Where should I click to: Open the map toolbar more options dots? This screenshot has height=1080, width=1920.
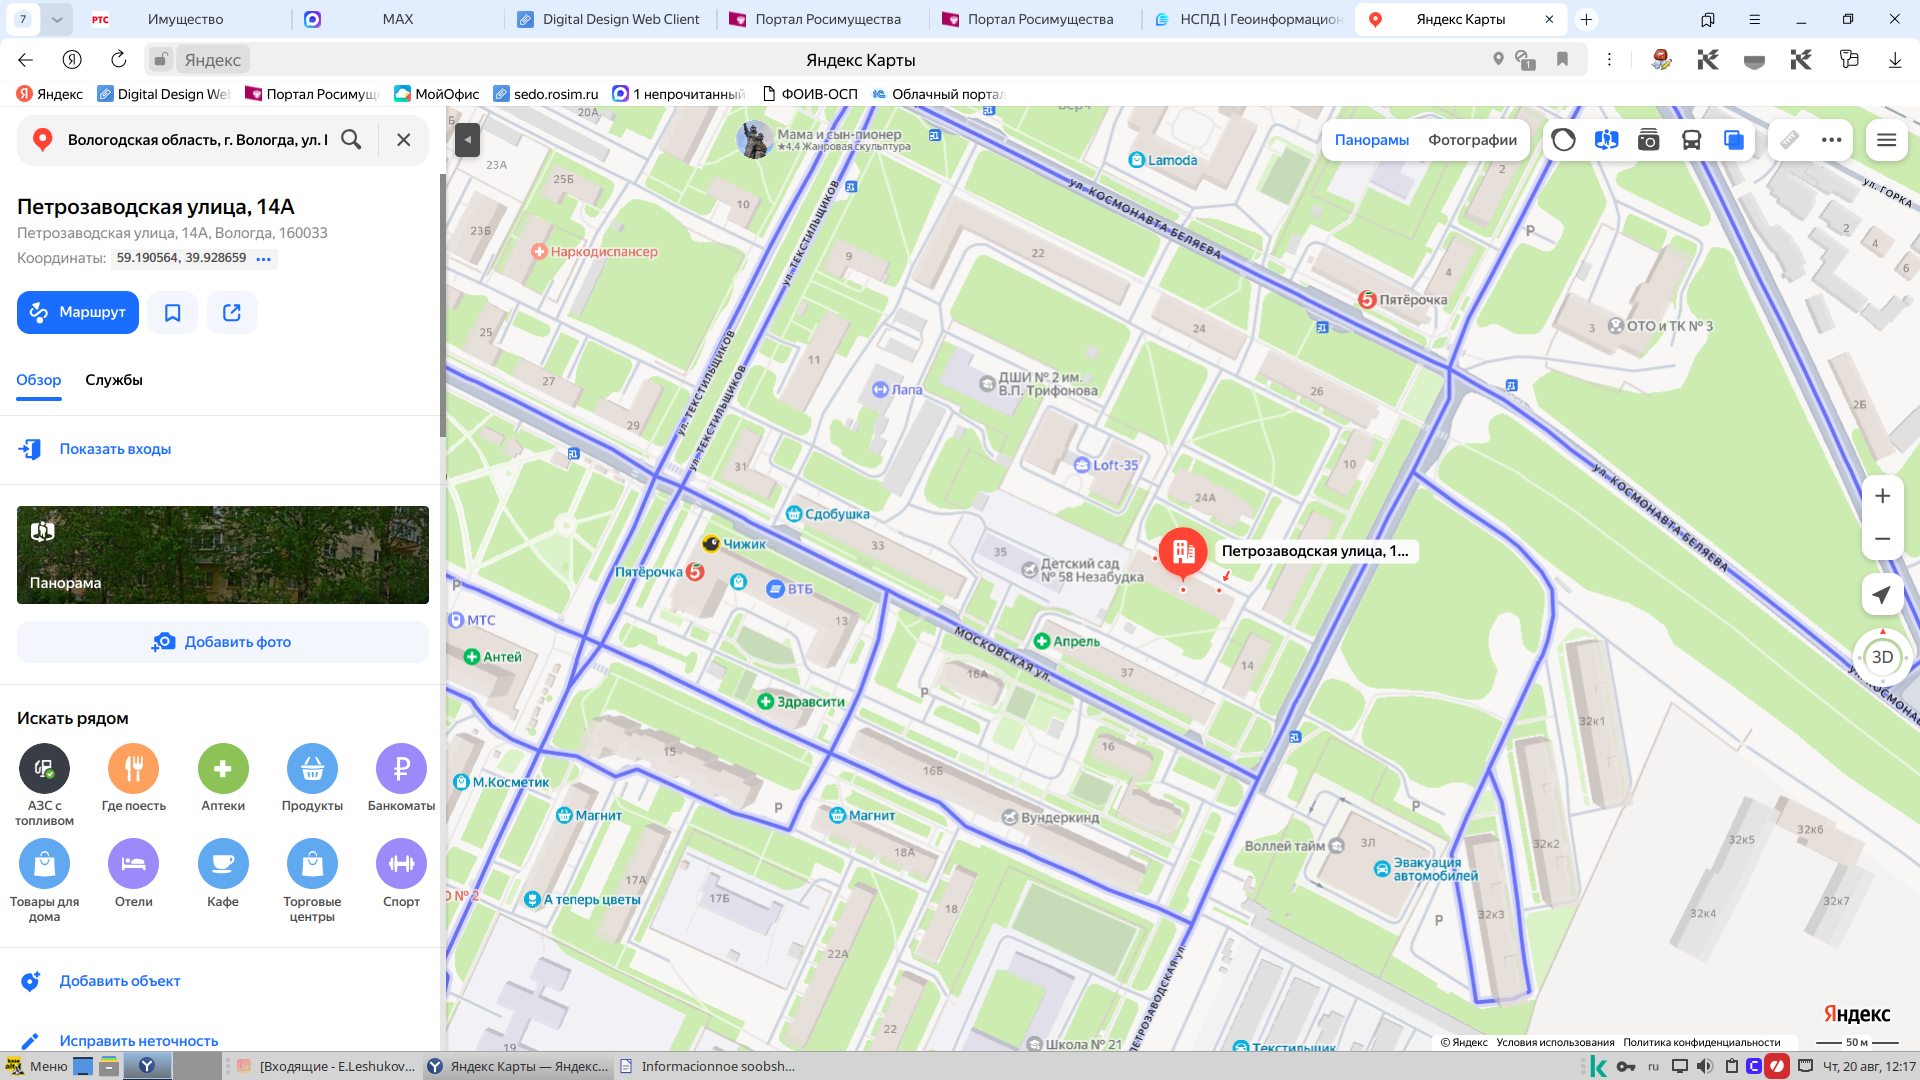coord(1832,140)
